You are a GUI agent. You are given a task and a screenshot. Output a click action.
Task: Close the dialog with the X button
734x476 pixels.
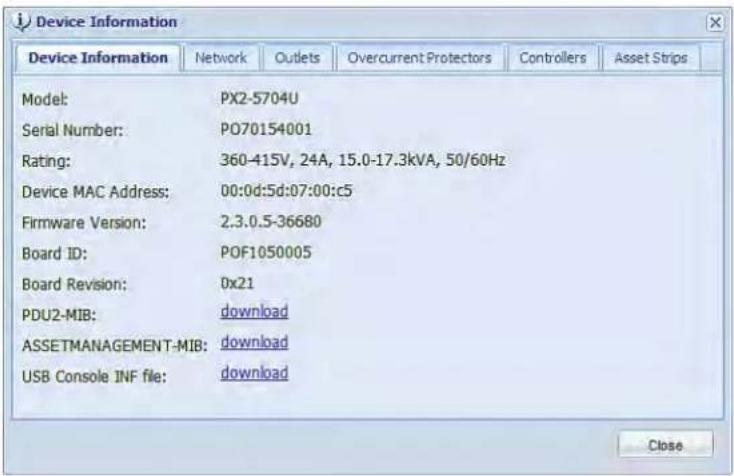[715, 22]
